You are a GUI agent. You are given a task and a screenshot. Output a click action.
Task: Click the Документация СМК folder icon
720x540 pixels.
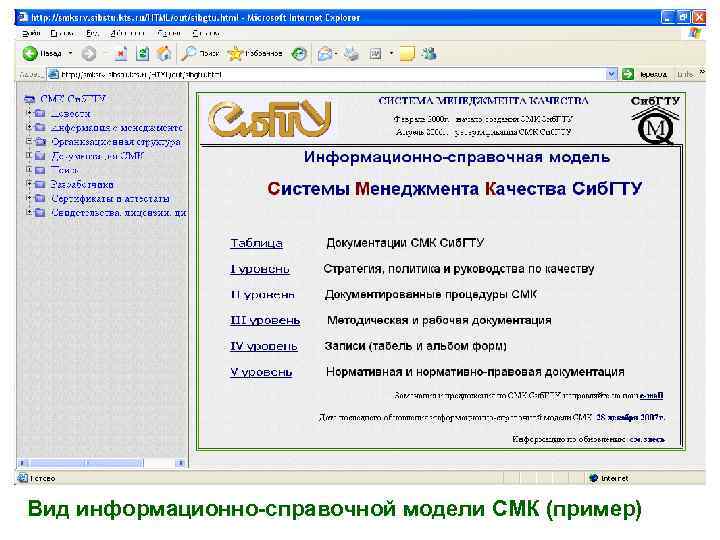pyautogui.click(x=40, y=156)
